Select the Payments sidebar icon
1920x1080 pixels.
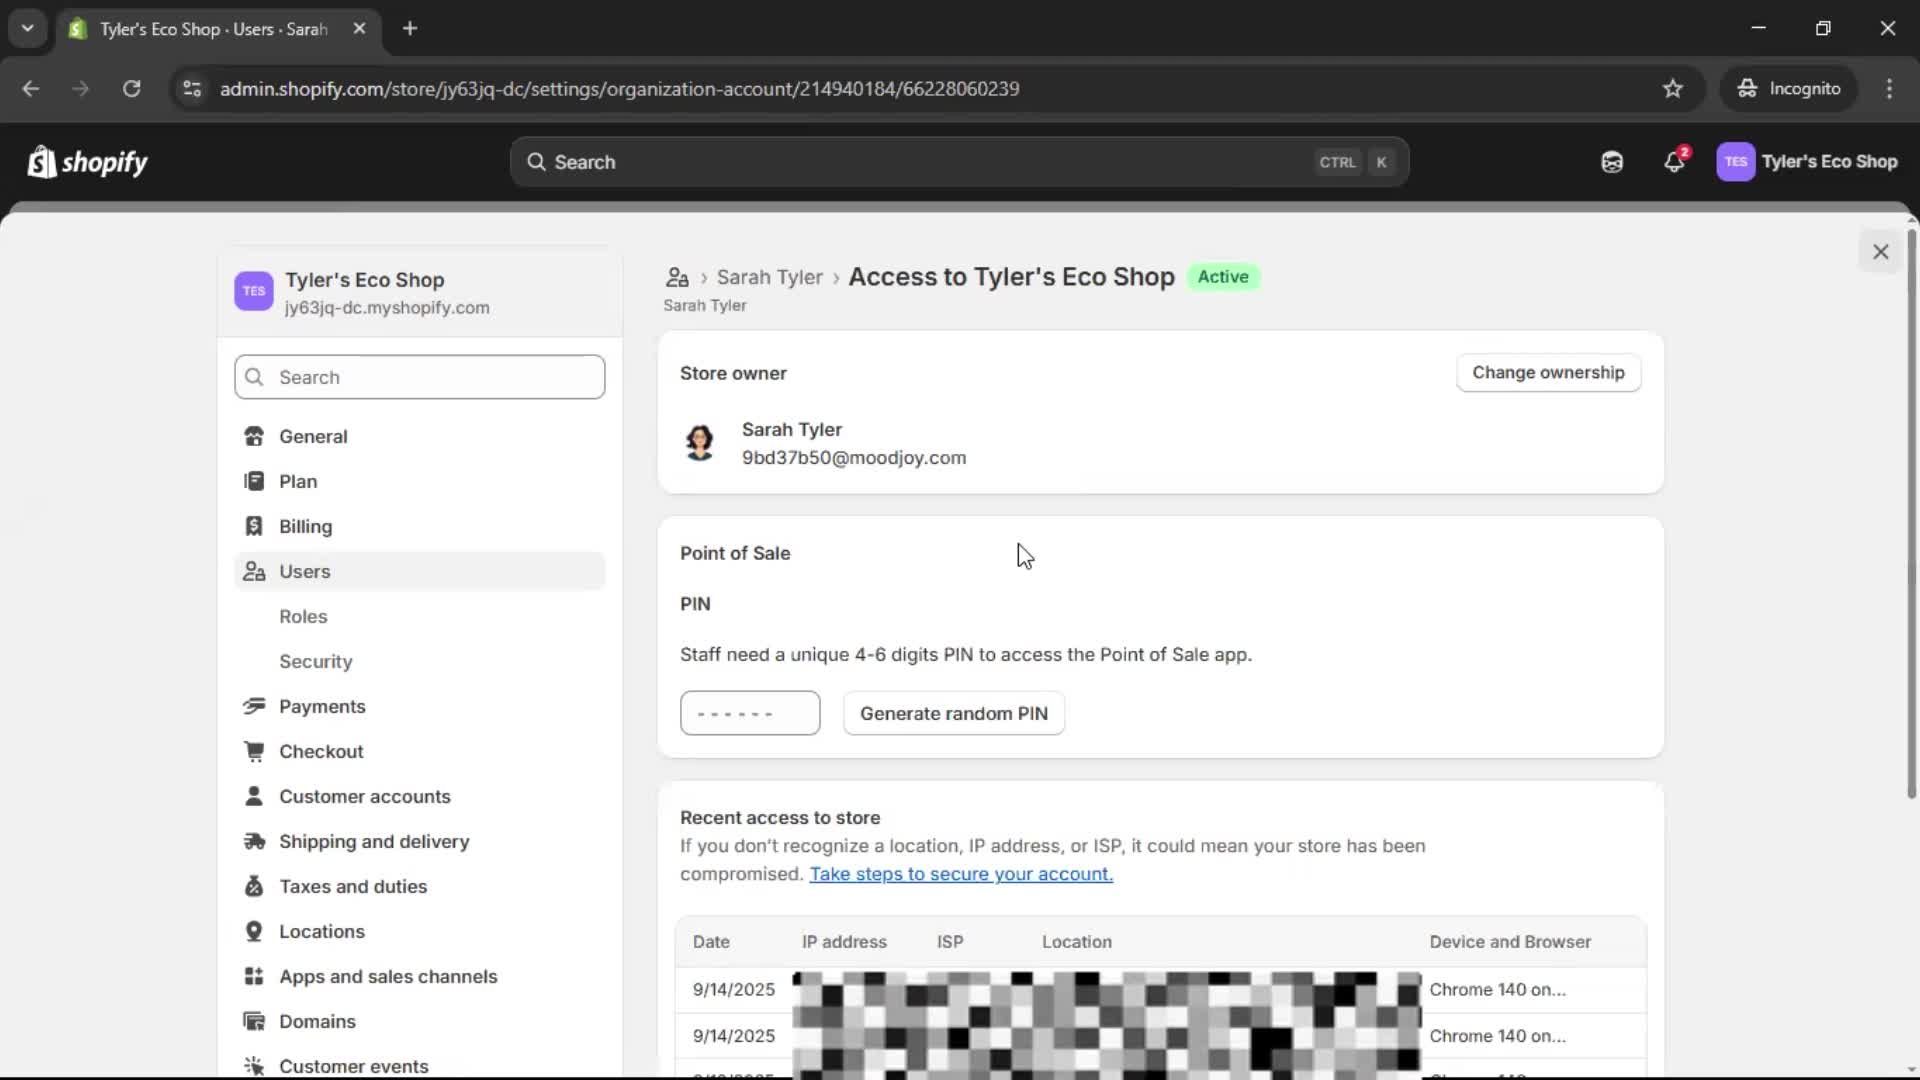coord(255,706)
